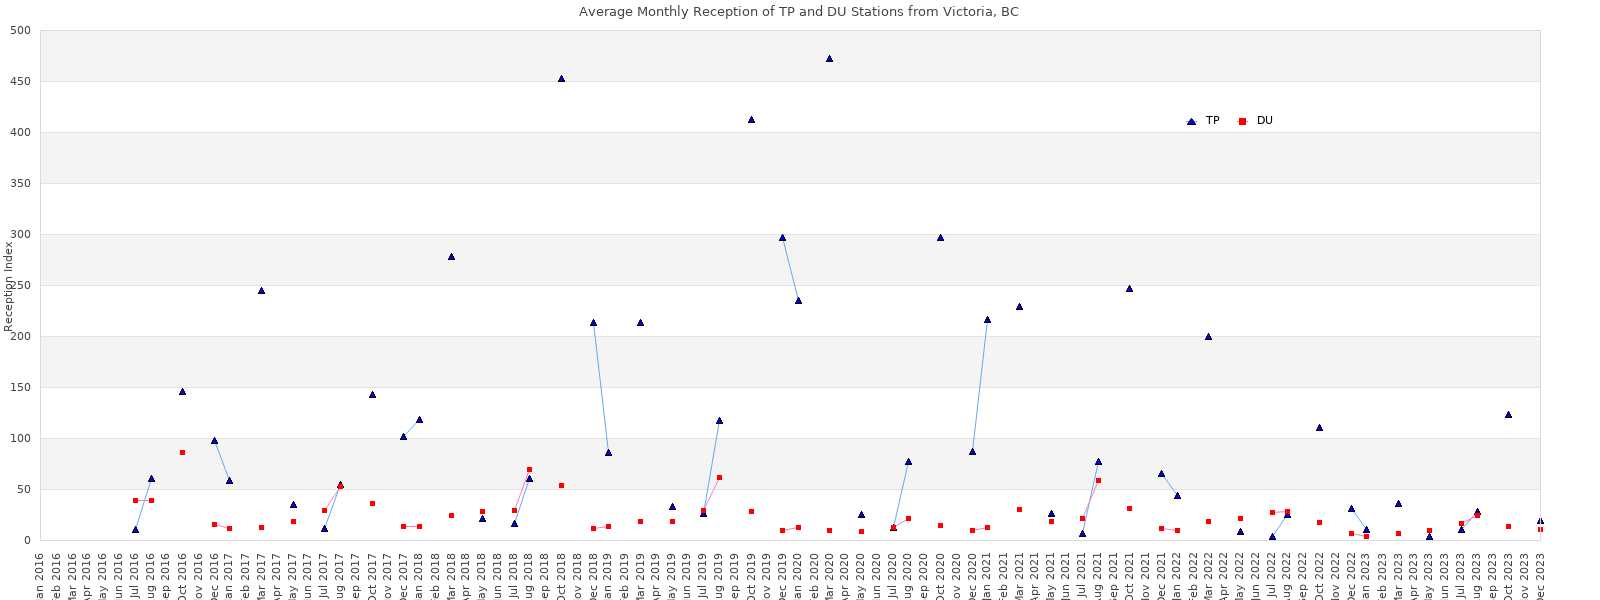Select the TP marker for Mar 2022
The image size is (1600, 600).
click(1208, 337)
